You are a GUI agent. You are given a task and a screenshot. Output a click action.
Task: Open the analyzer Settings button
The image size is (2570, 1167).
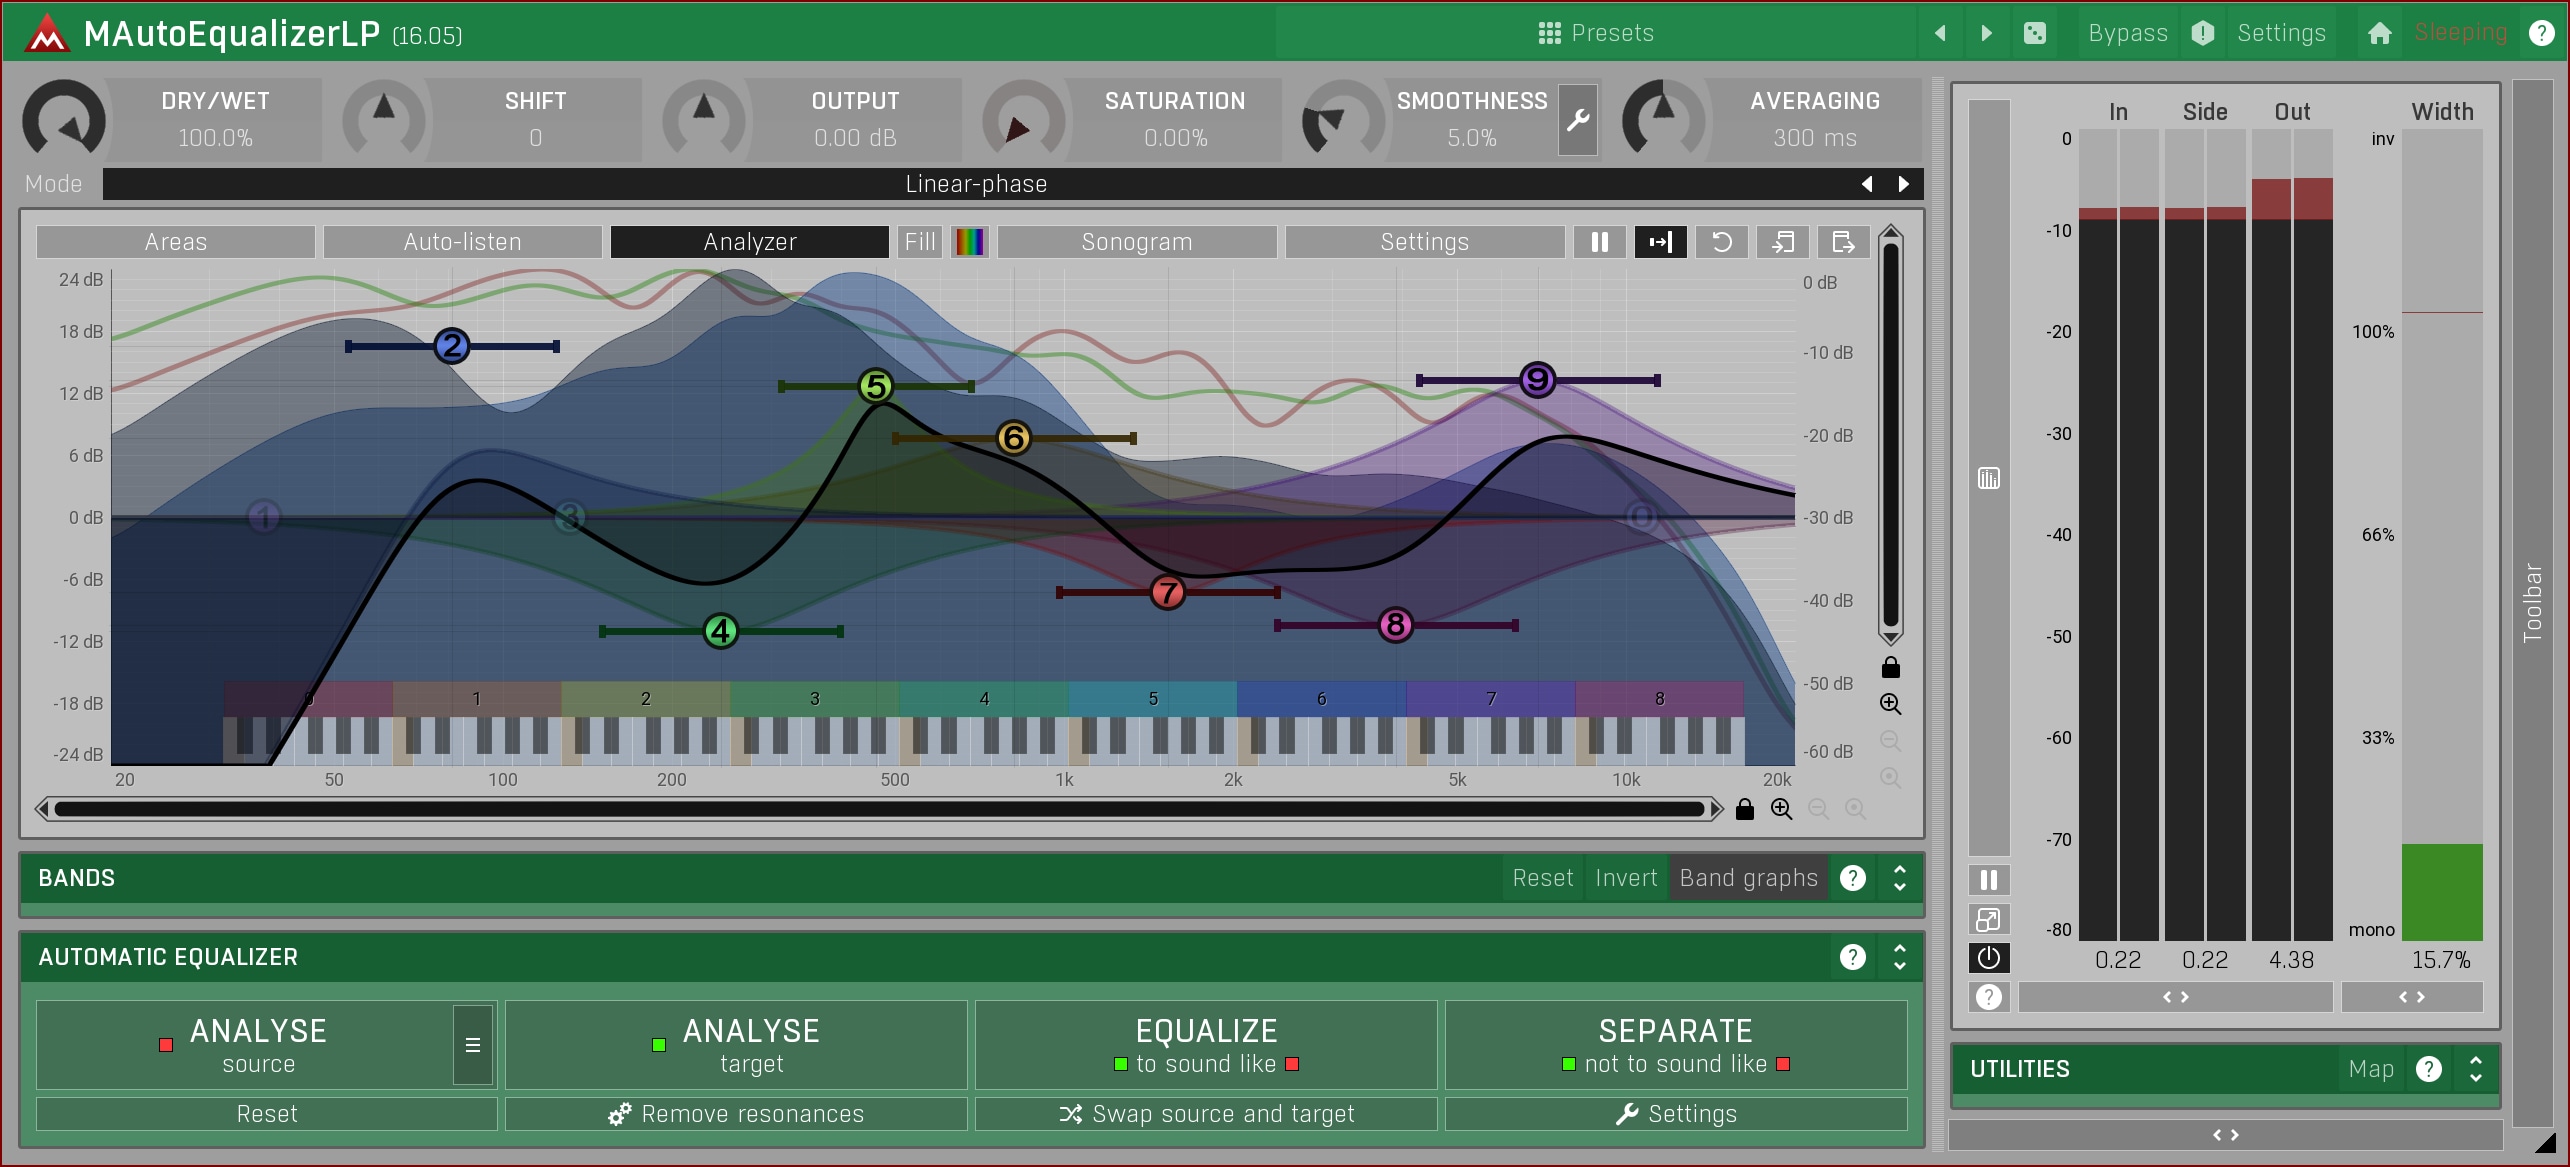(1425, 242)
